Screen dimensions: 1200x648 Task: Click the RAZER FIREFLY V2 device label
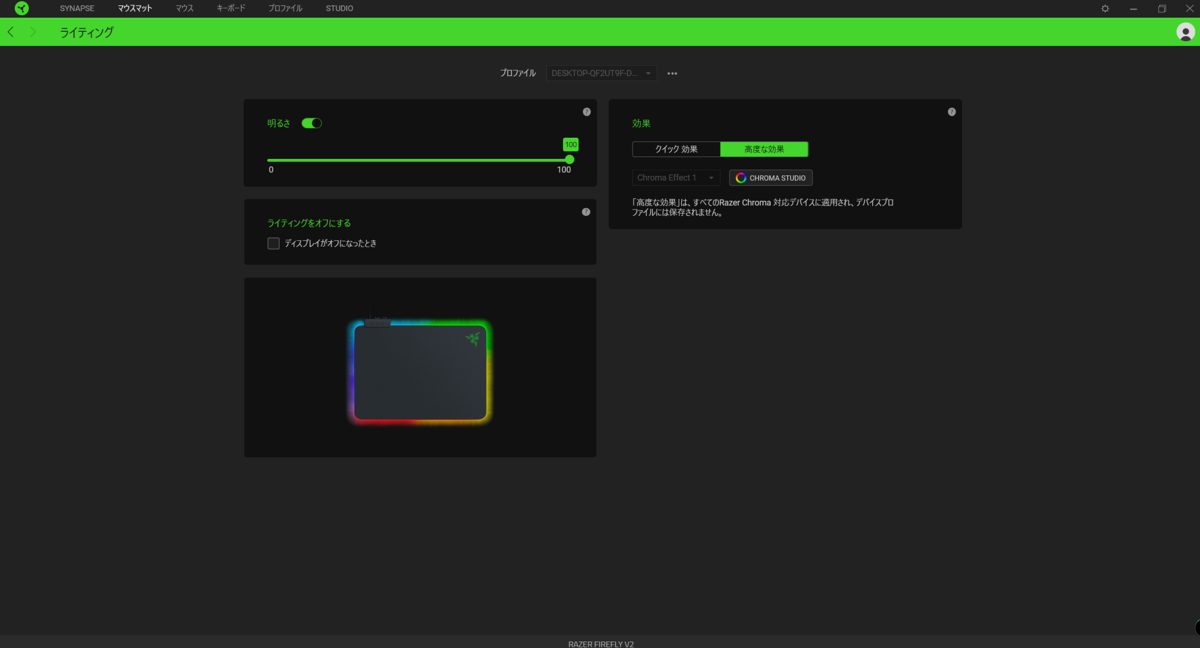(x=601, y=644)
